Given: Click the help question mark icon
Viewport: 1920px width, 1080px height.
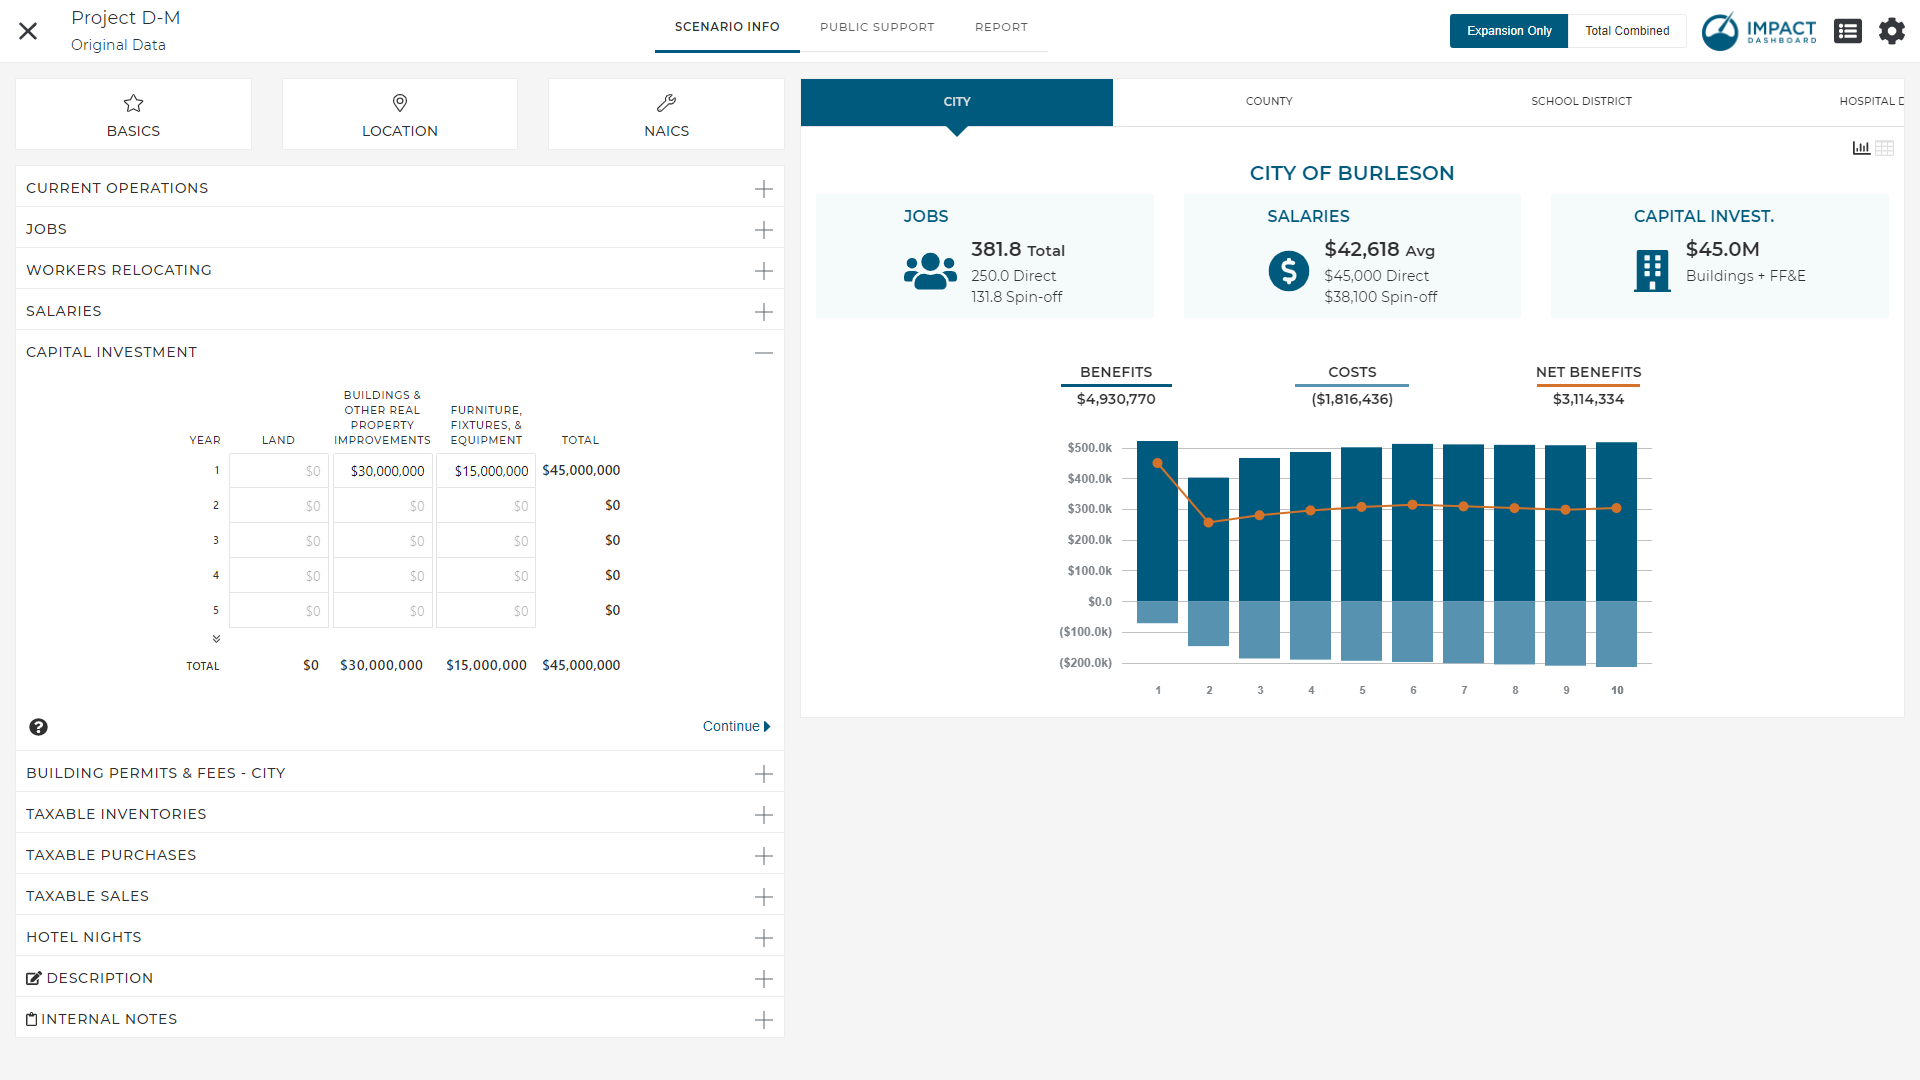Looking at the screenshot, I should point(38,727).
